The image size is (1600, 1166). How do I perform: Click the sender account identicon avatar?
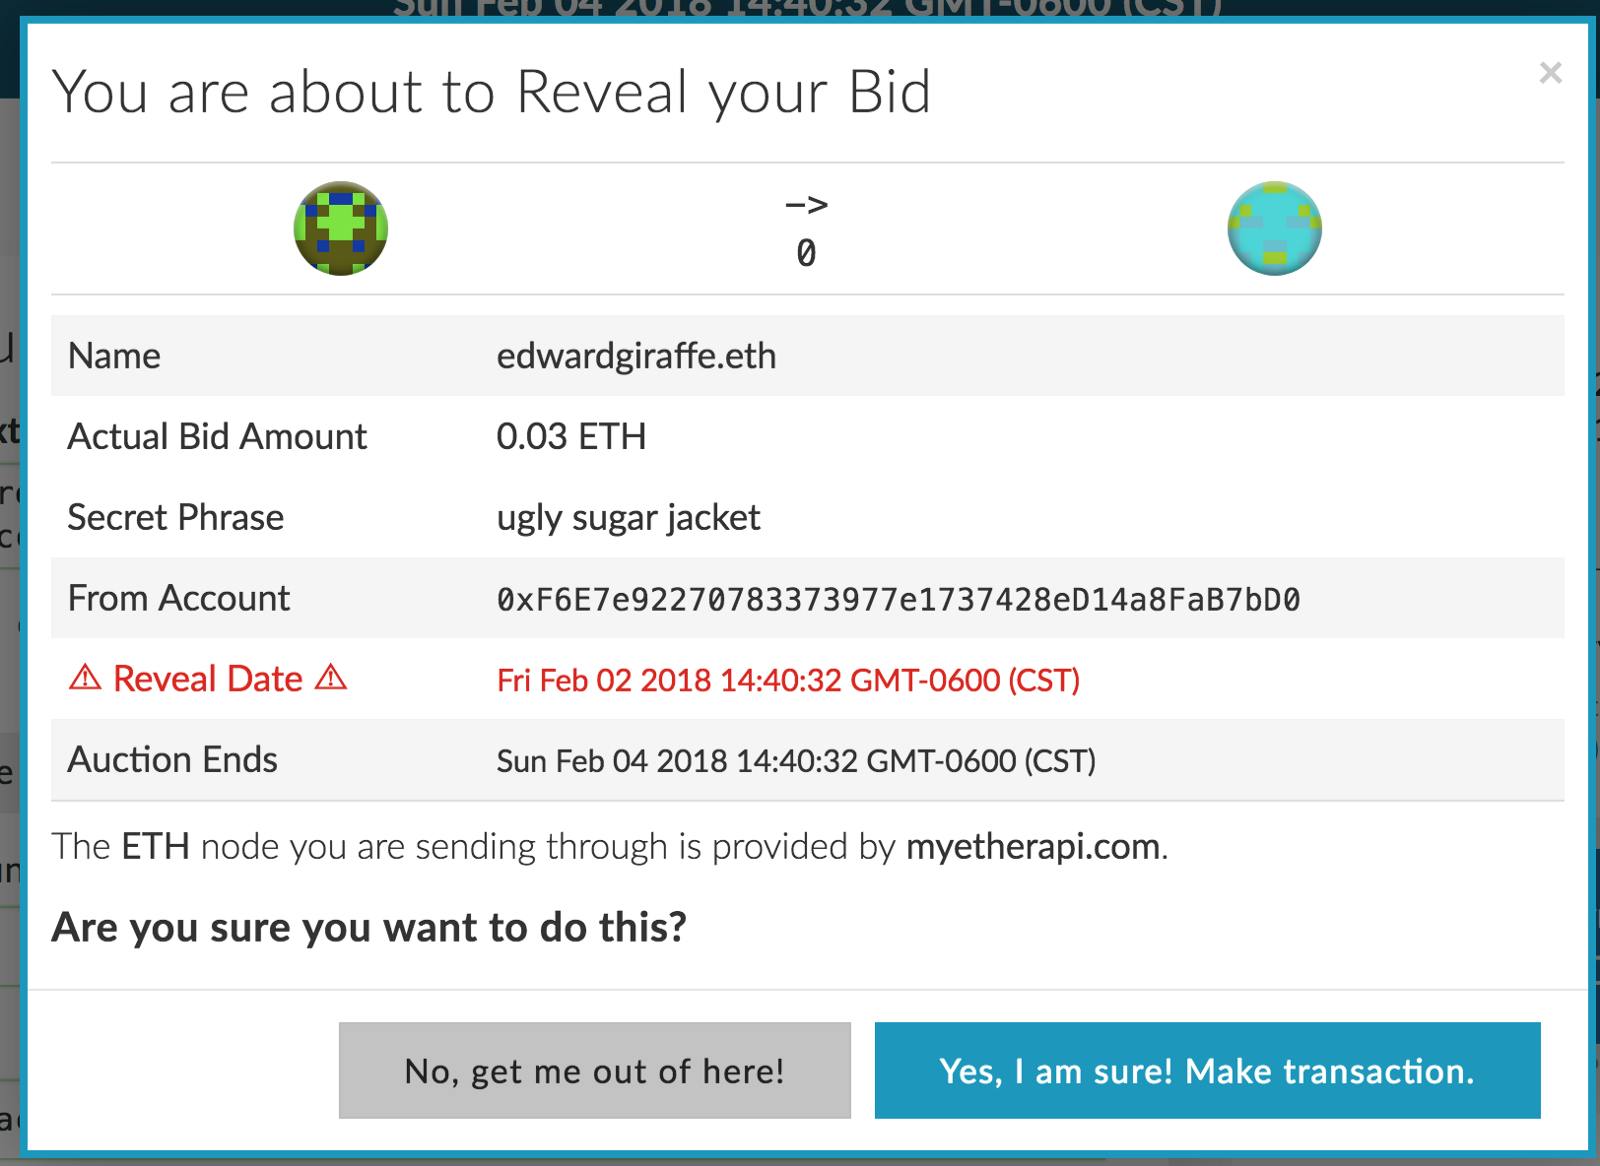pyautogui.click(x=341, y=228)
